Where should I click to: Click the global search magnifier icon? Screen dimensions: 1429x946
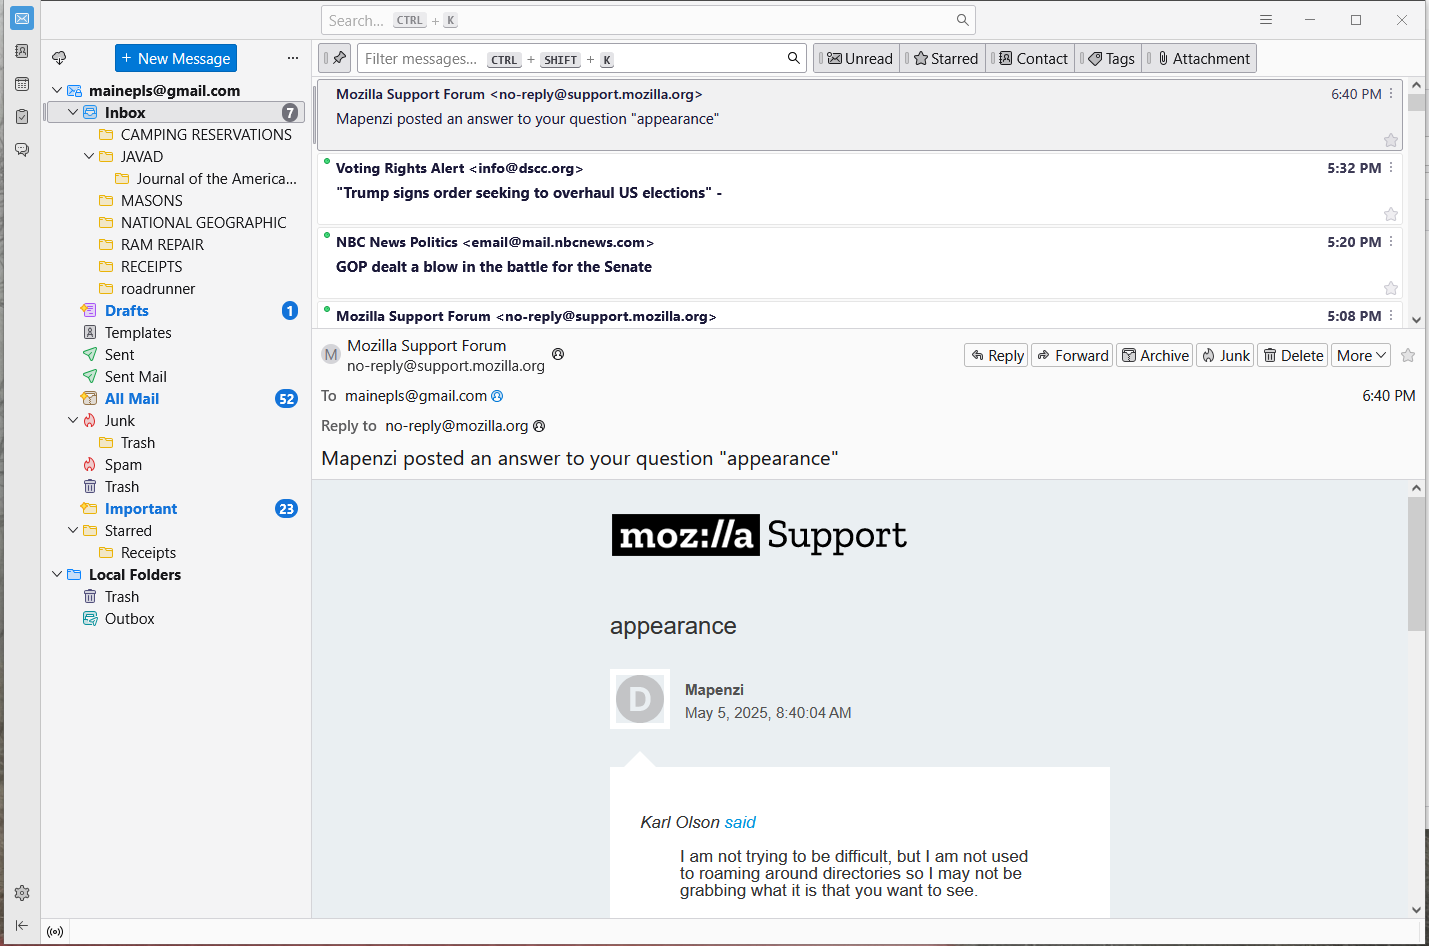962,20
